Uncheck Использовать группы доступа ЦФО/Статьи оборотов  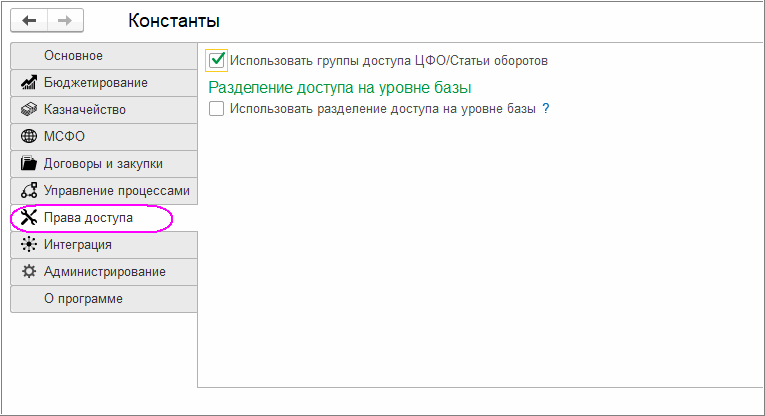click(217, 61)
